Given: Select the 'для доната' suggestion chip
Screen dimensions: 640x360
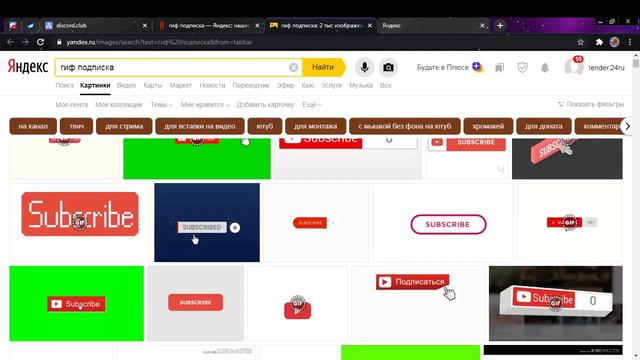Looking at the screenshot, I should coord(544,126).
